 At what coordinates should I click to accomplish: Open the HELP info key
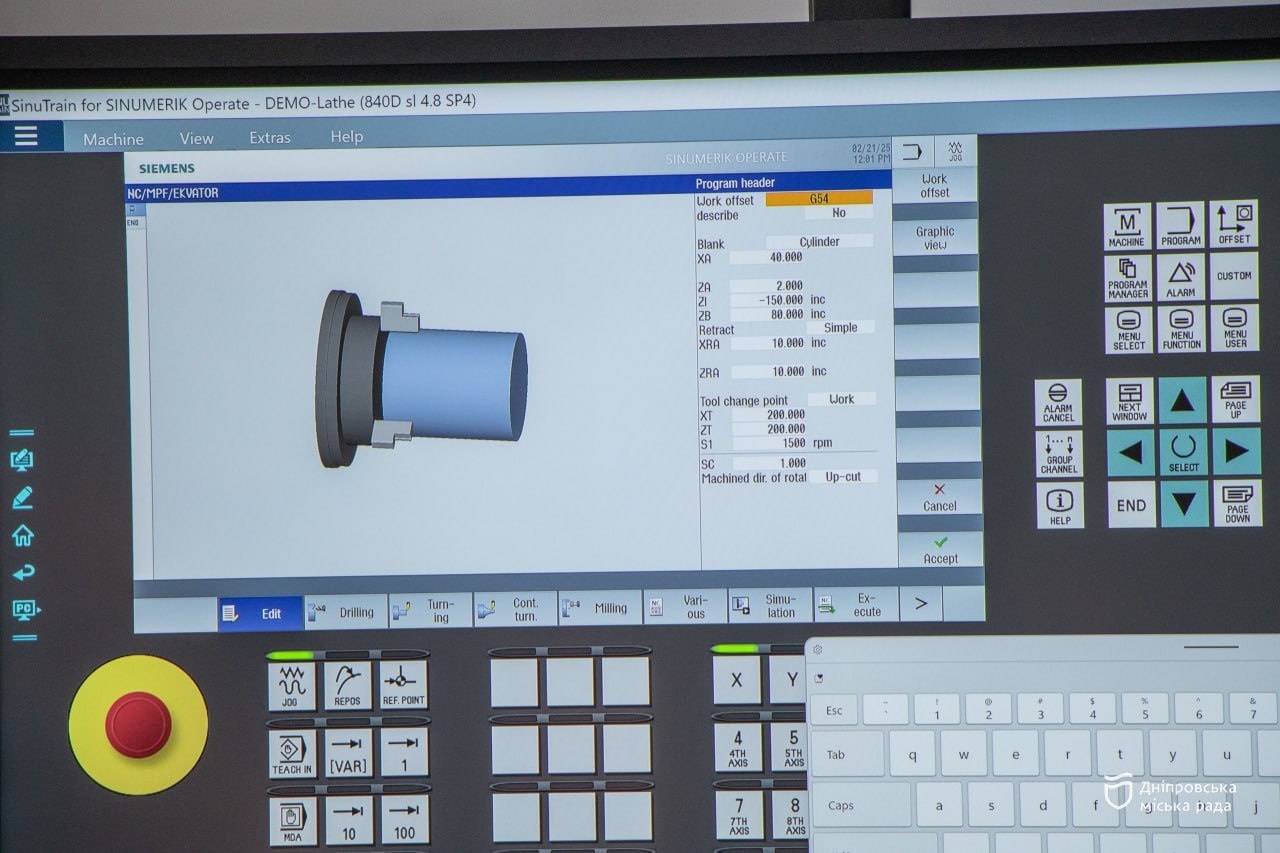pyautogui.click(x=1059, y=505)
